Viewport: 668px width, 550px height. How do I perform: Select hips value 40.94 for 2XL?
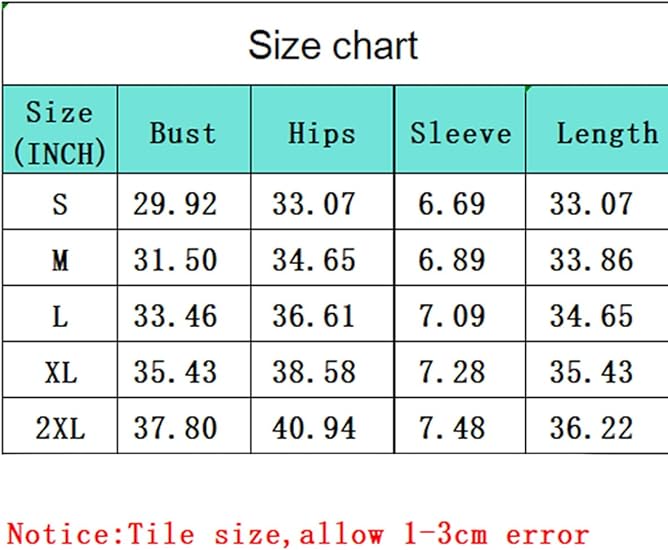pyautogui.click(x=314, y=428)
